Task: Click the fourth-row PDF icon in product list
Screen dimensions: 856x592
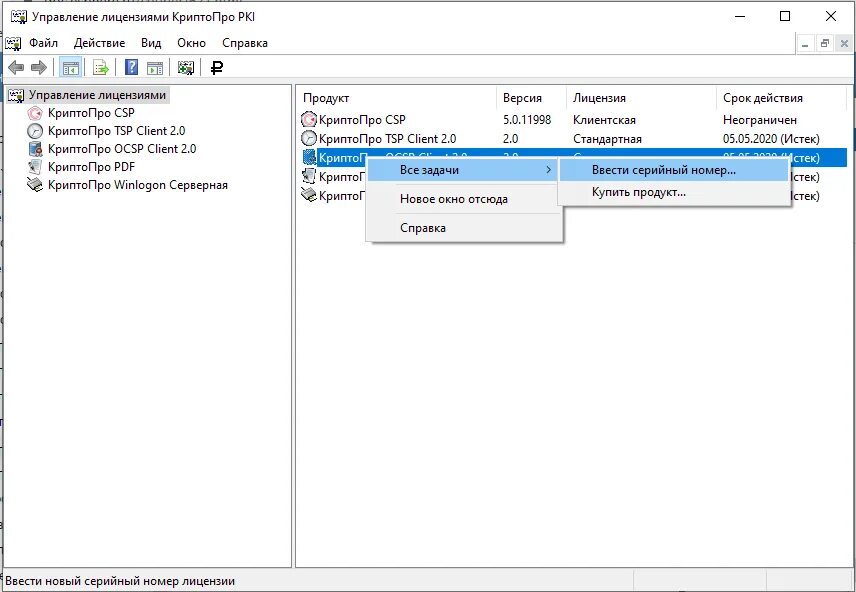Action: tap(309, 177)
